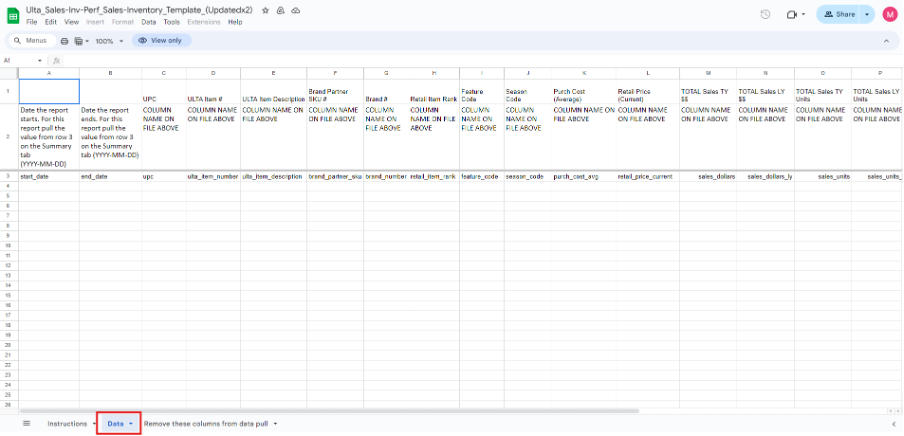Image resolution: width=904 pixels, height=436 pixels.
Task: Expand the 100% zoom dropdown
Action: click(x=121, y=41)
